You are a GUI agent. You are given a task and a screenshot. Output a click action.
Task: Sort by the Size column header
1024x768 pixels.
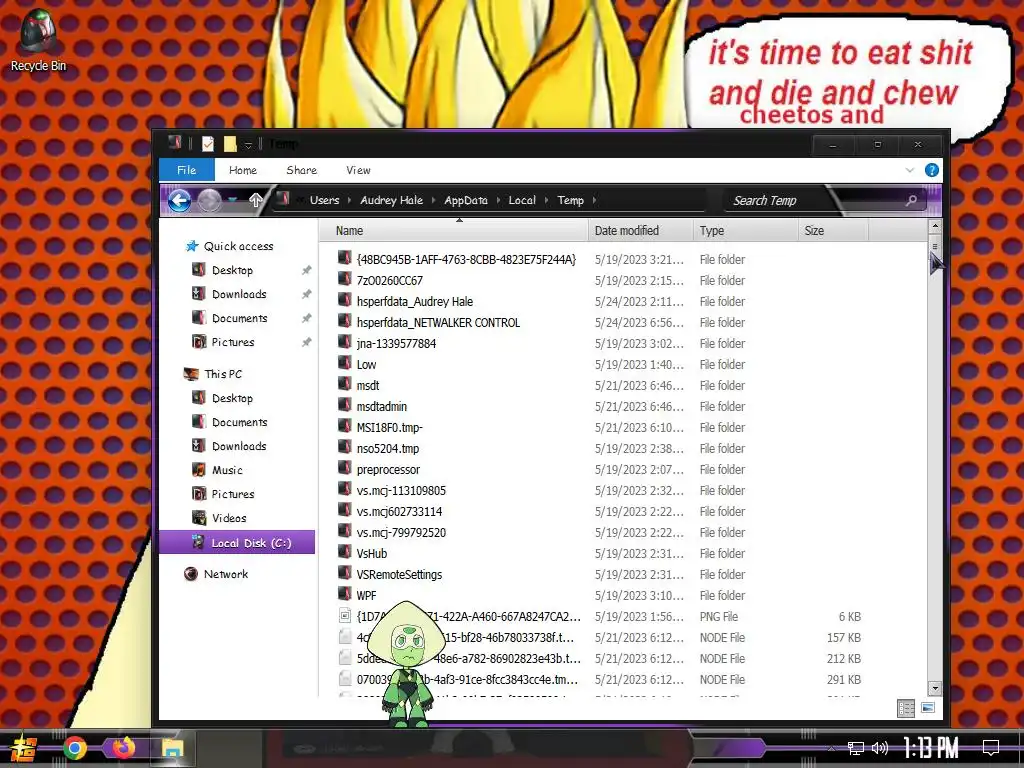pyautogui.click(x=833, y=231)
